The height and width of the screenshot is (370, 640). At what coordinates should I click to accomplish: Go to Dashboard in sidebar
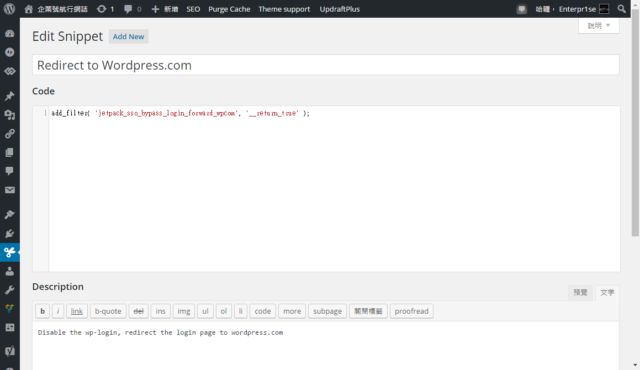[9, 33]
